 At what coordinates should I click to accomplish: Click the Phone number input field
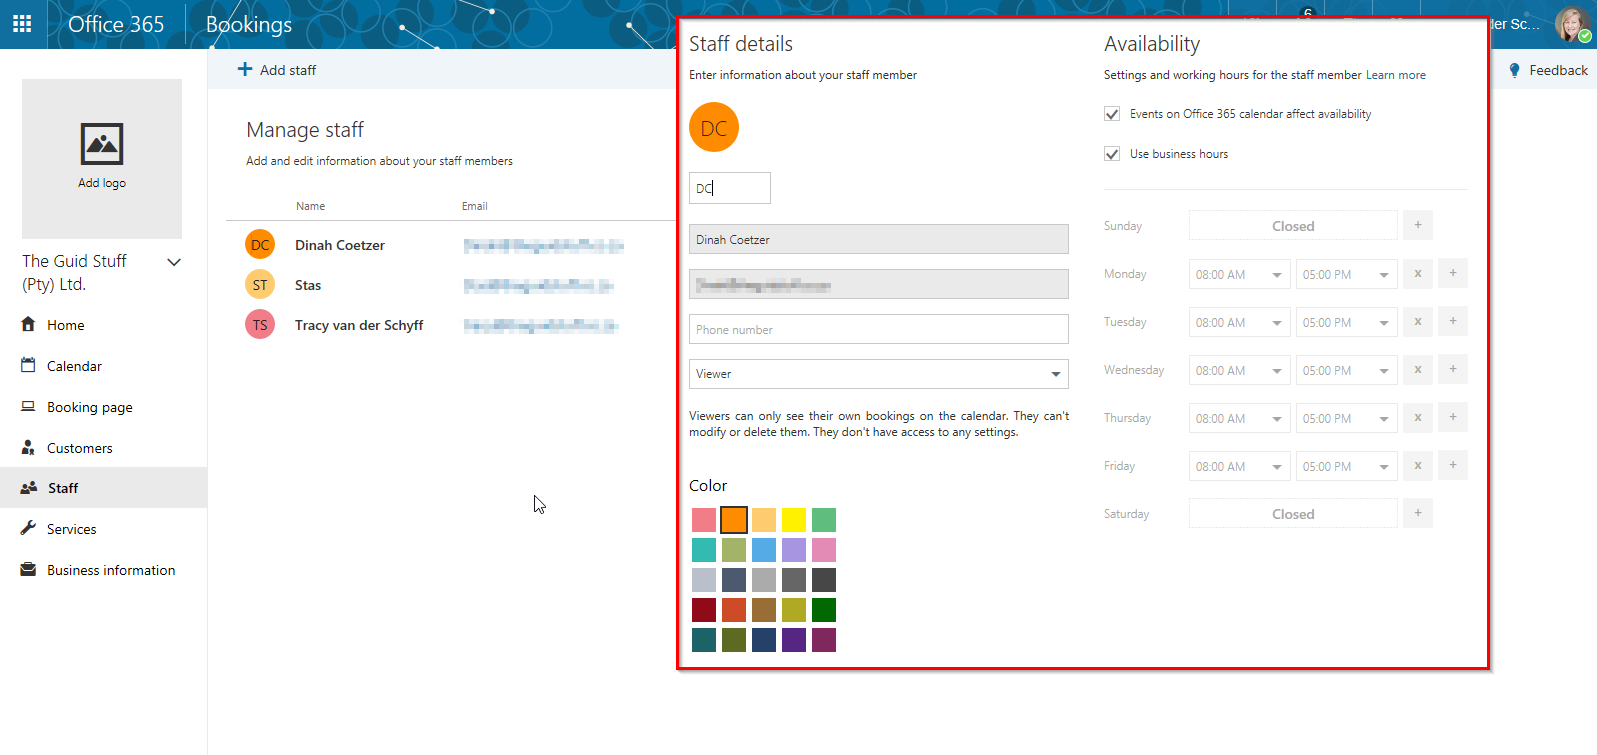coord(878,330)
